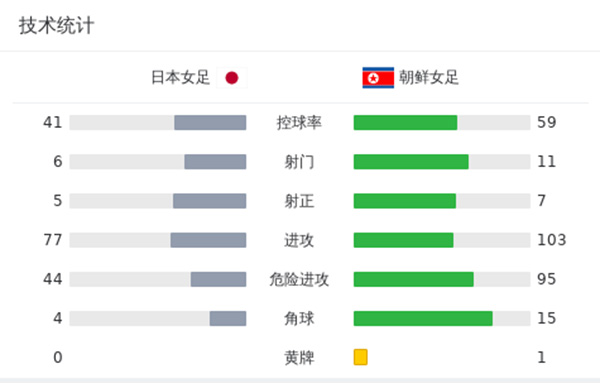Click Japan's 控球率 gray bar
600x383 pixels.
pos(210,123)
